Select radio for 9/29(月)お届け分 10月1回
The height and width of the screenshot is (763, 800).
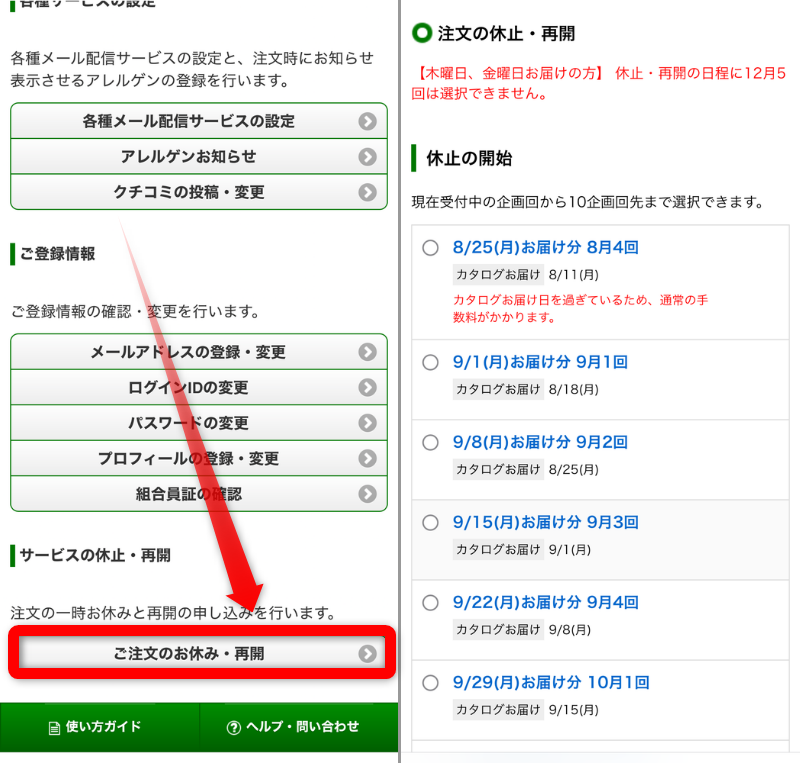[x=430, y=683]
